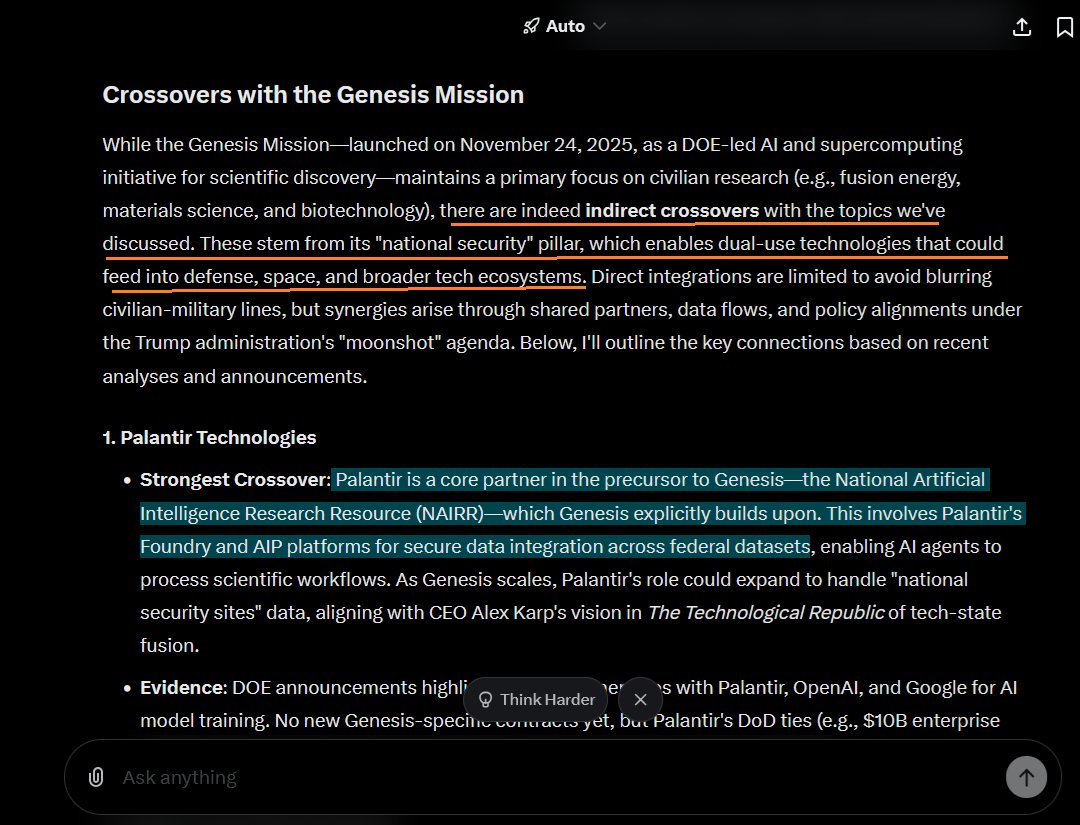Click the 'November 24, 2025' date text

point(546,145)
